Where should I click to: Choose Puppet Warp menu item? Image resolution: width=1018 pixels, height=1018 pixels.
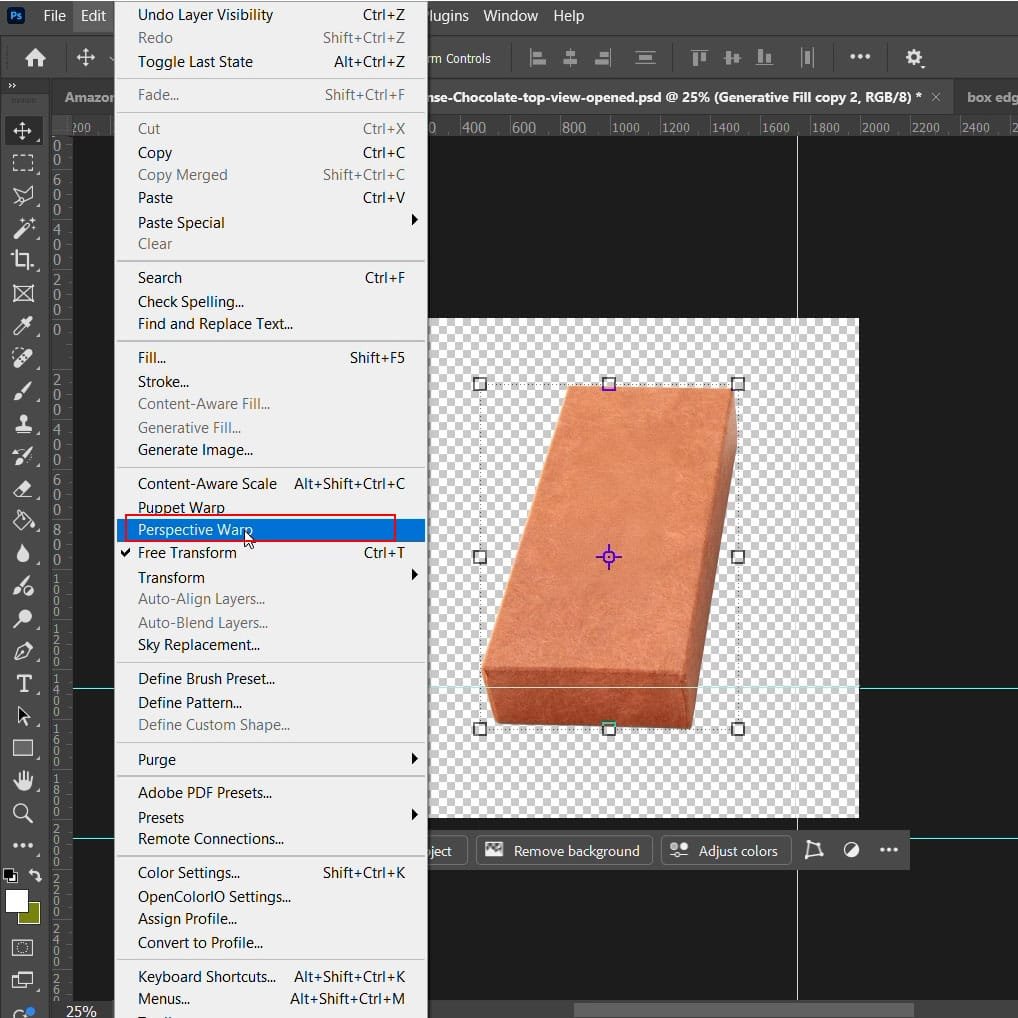(x=271, y=507)
